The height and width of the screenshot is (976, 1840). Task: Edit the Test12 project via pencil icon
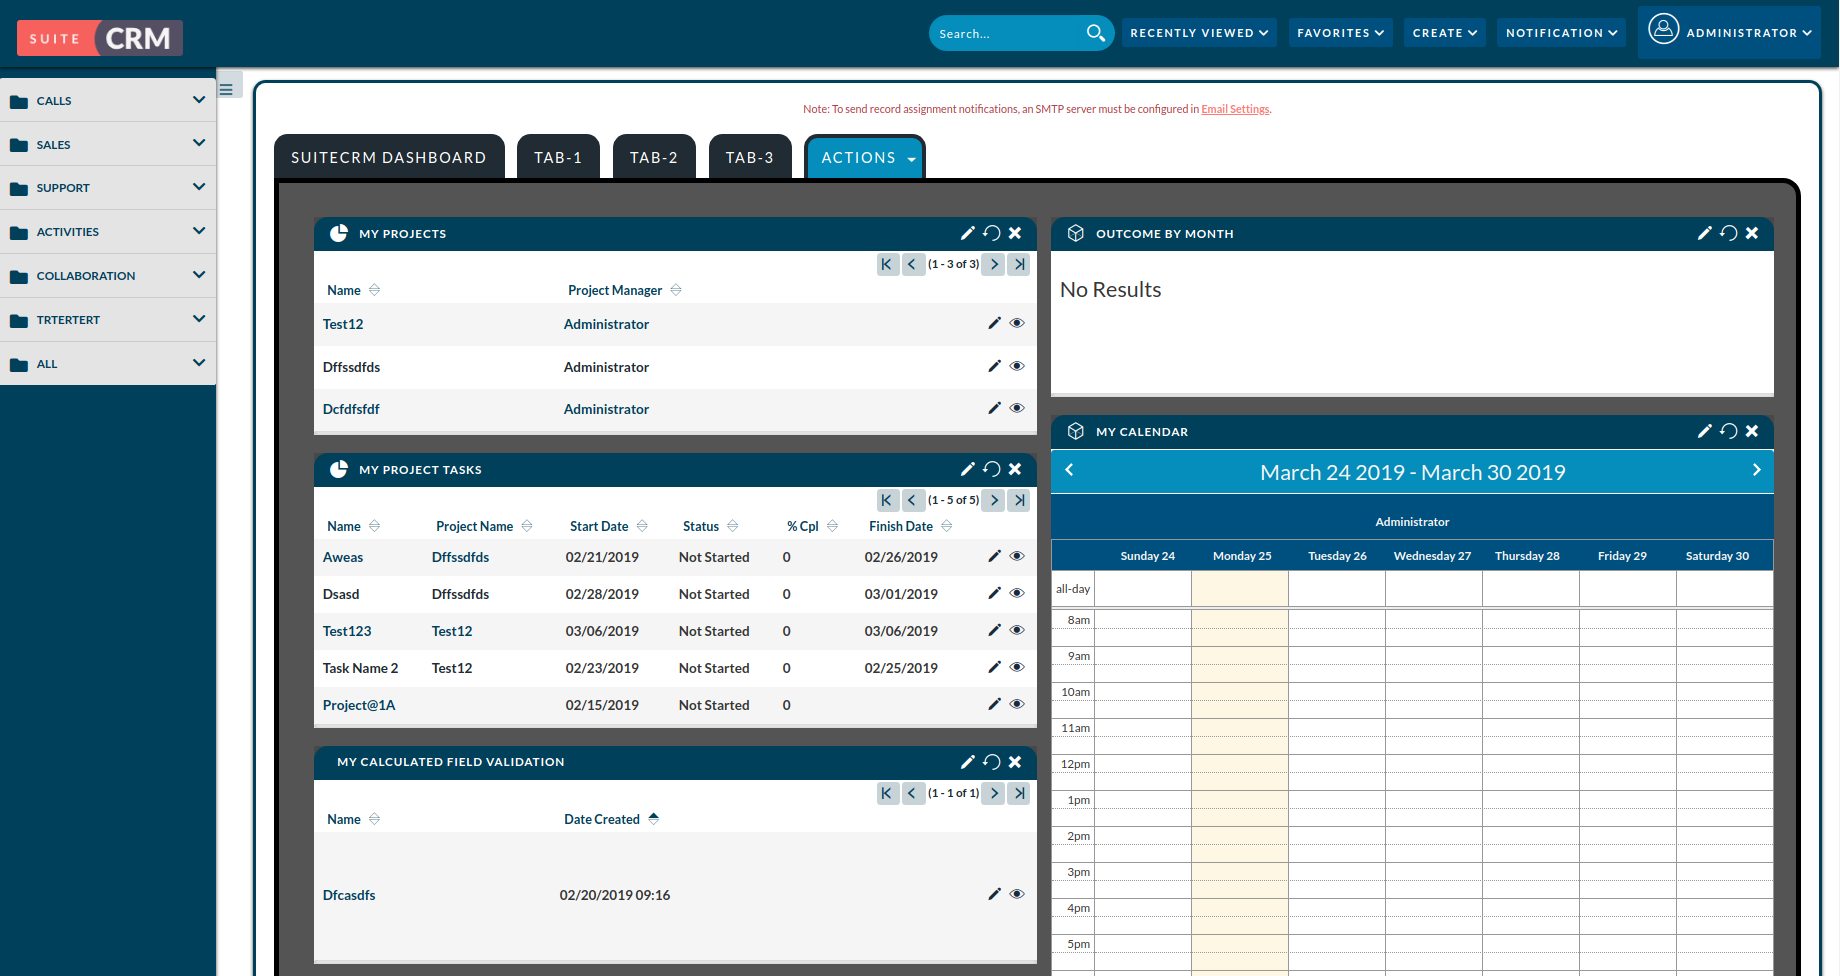(x=994, y=323)
